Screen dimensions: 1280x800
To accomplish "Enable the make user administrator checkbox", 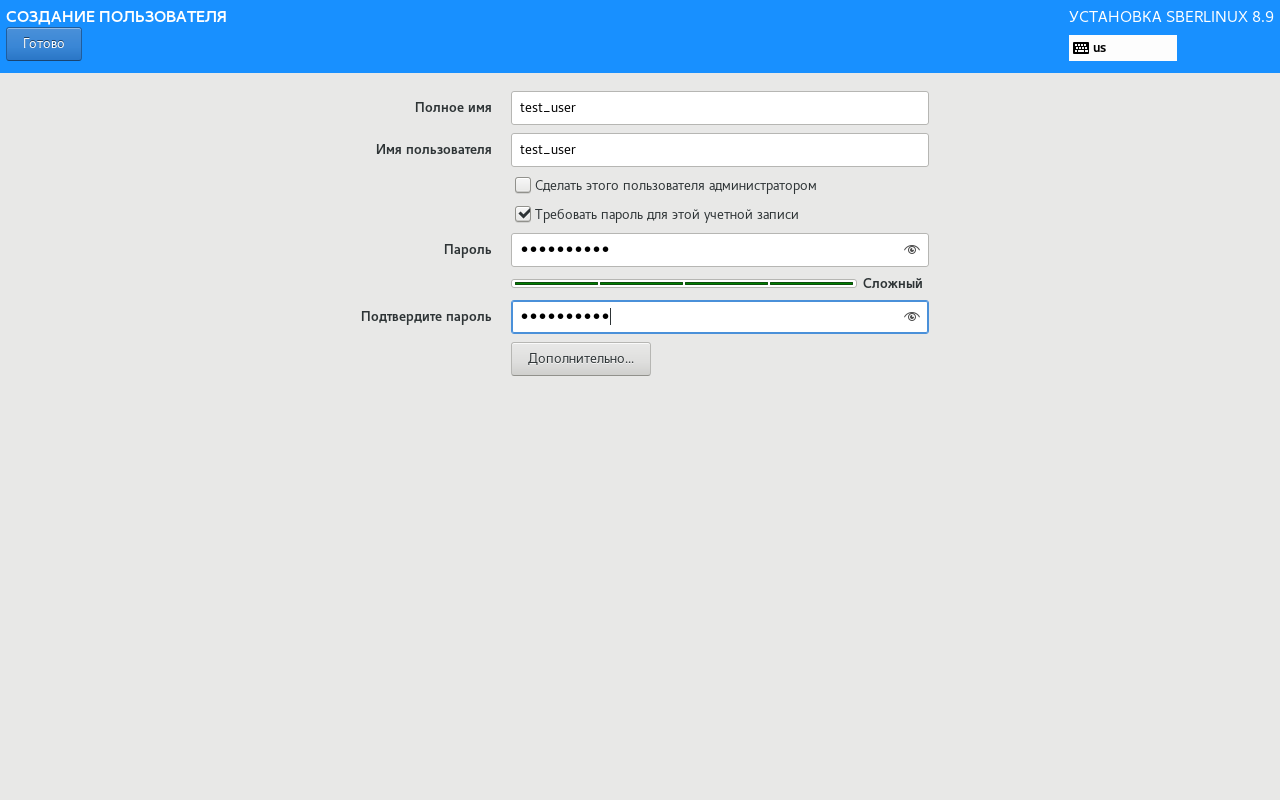I will (523, 185).
